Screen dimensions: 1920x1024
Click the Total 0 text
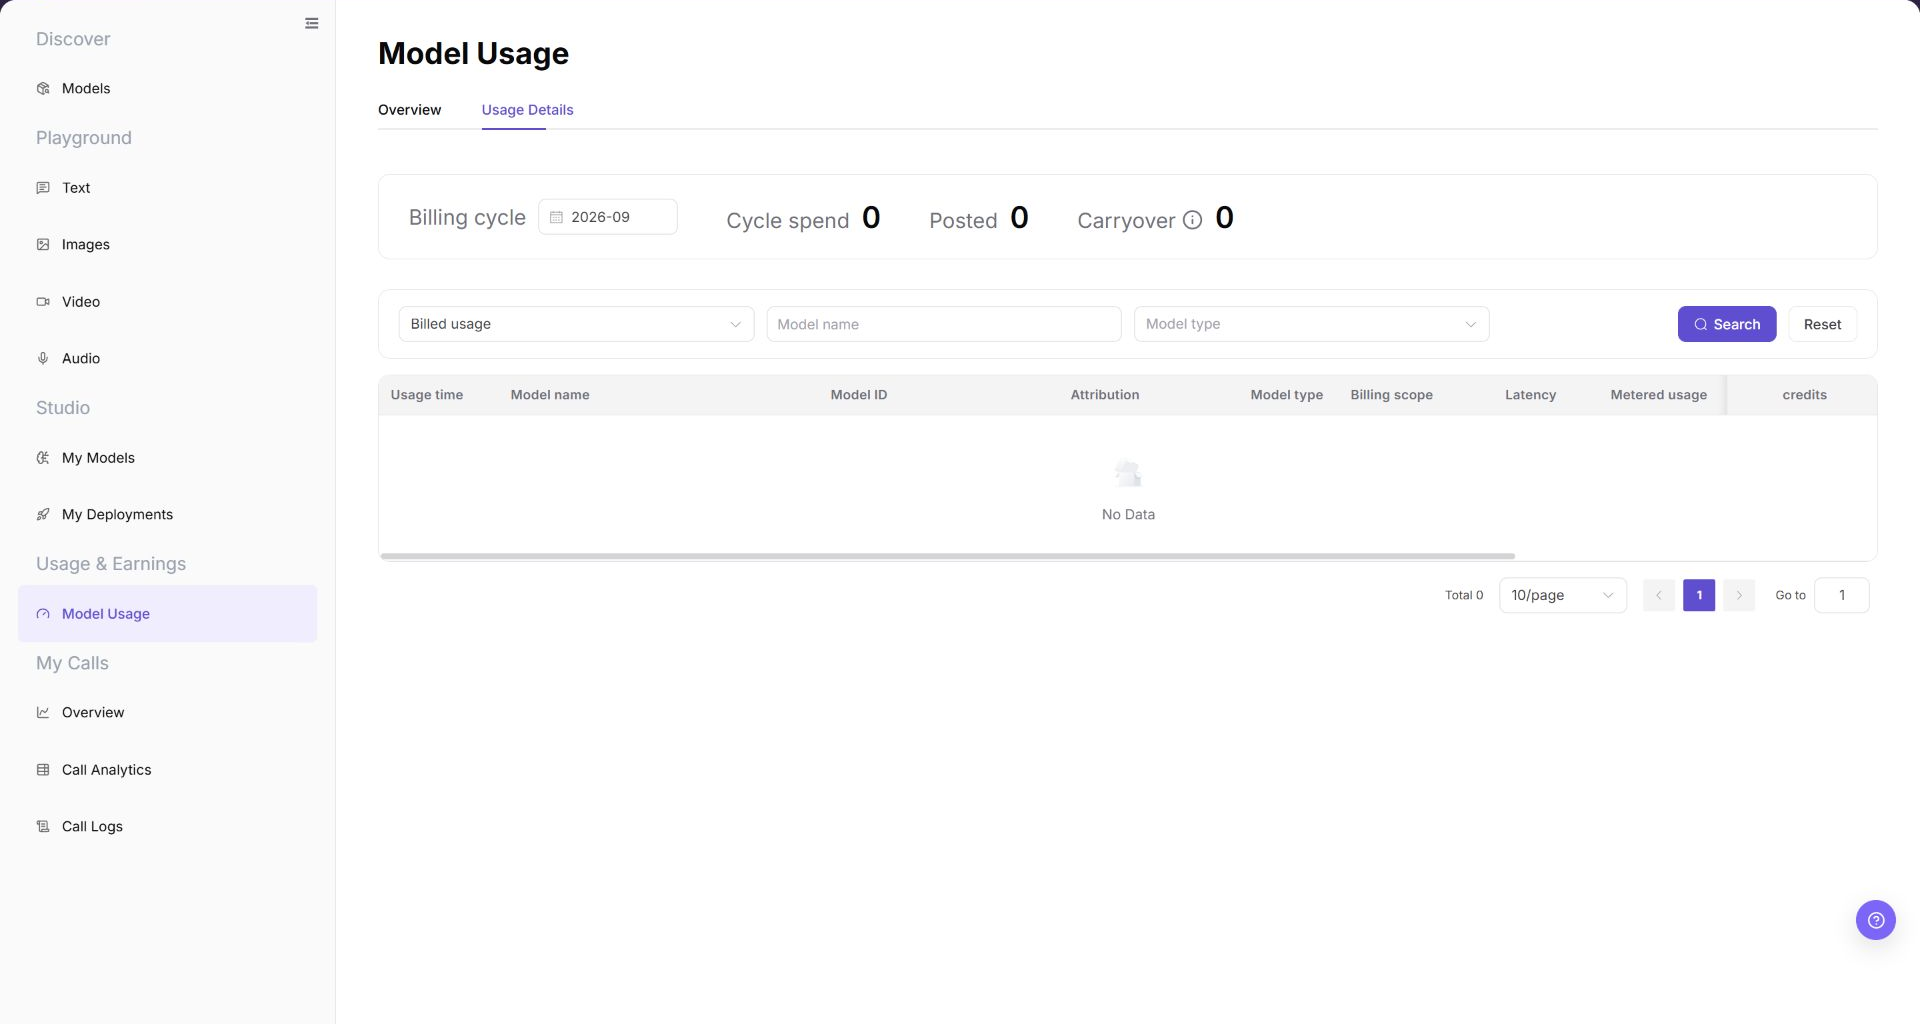[x=1464, y=595]
